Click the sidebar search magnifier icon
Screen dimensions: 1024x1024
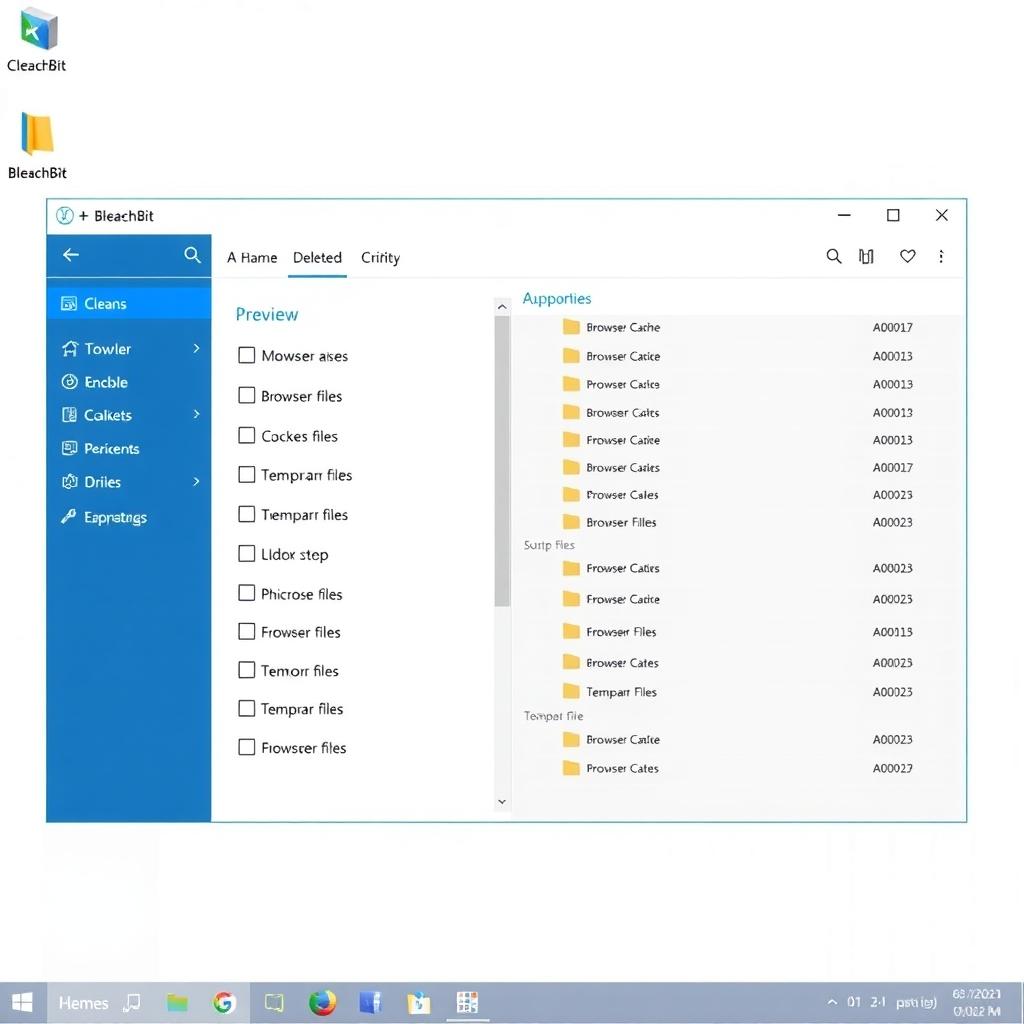192,255
